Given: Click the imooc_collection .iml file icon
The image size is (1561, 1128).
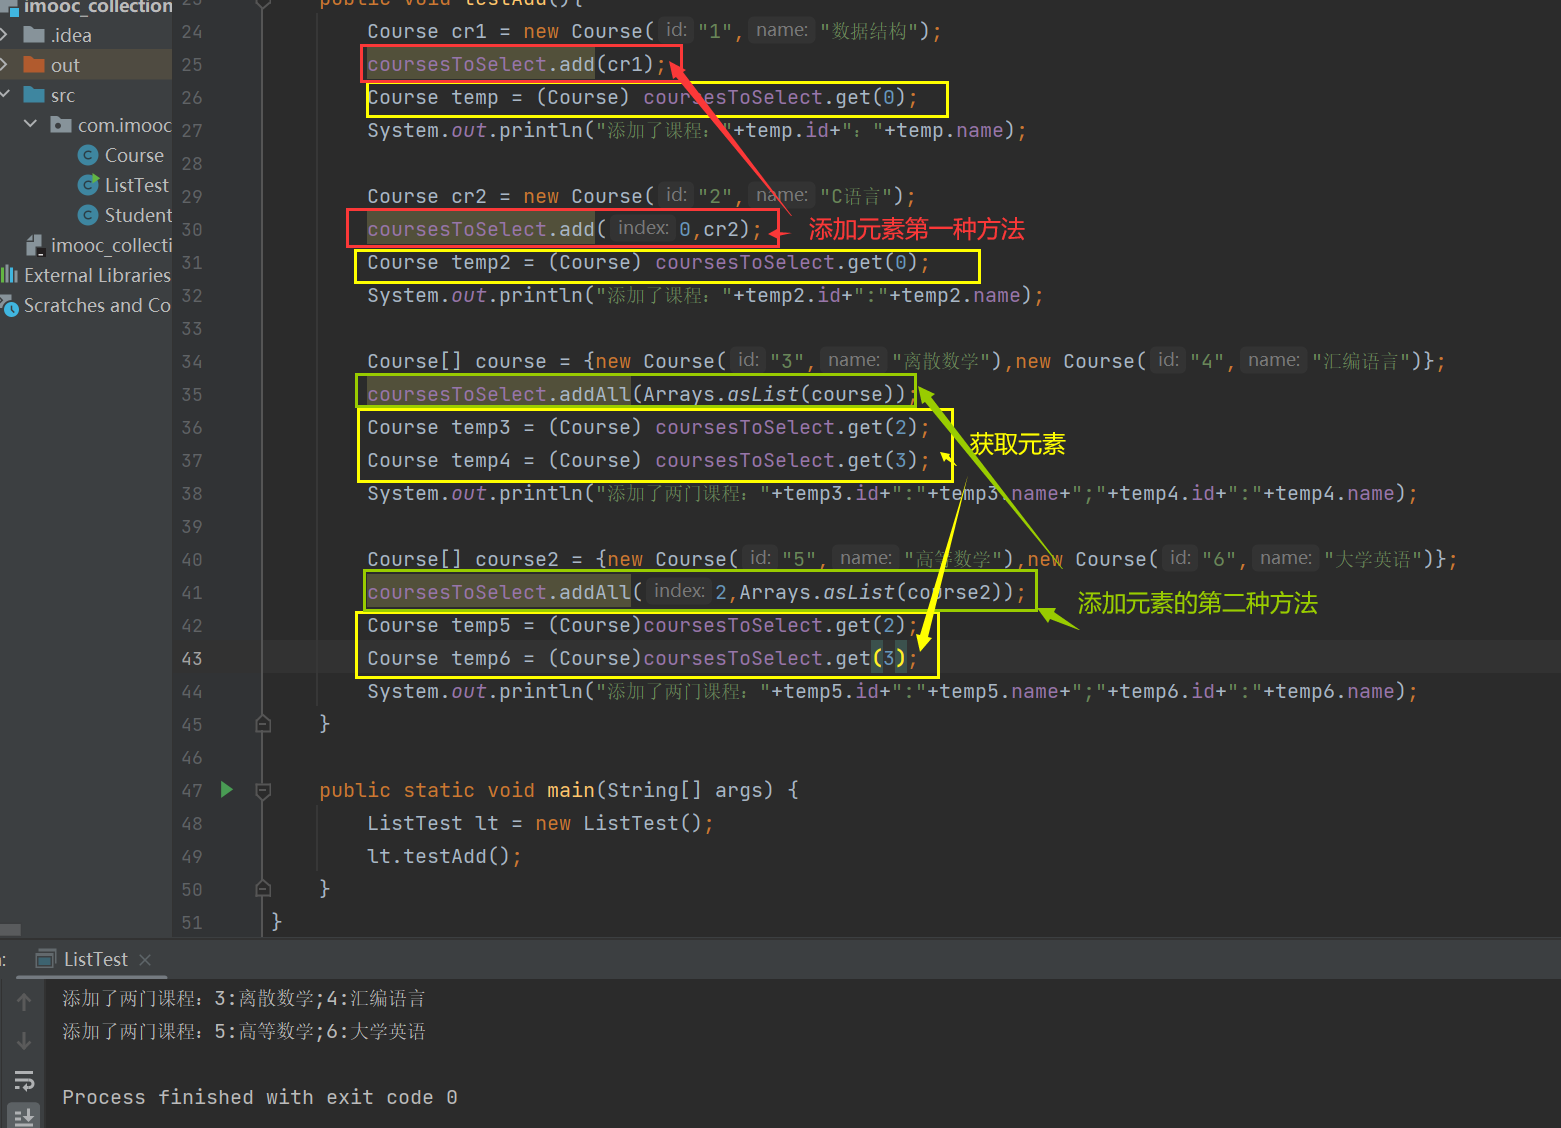Looking at the screenshot, I should [35, 246].
